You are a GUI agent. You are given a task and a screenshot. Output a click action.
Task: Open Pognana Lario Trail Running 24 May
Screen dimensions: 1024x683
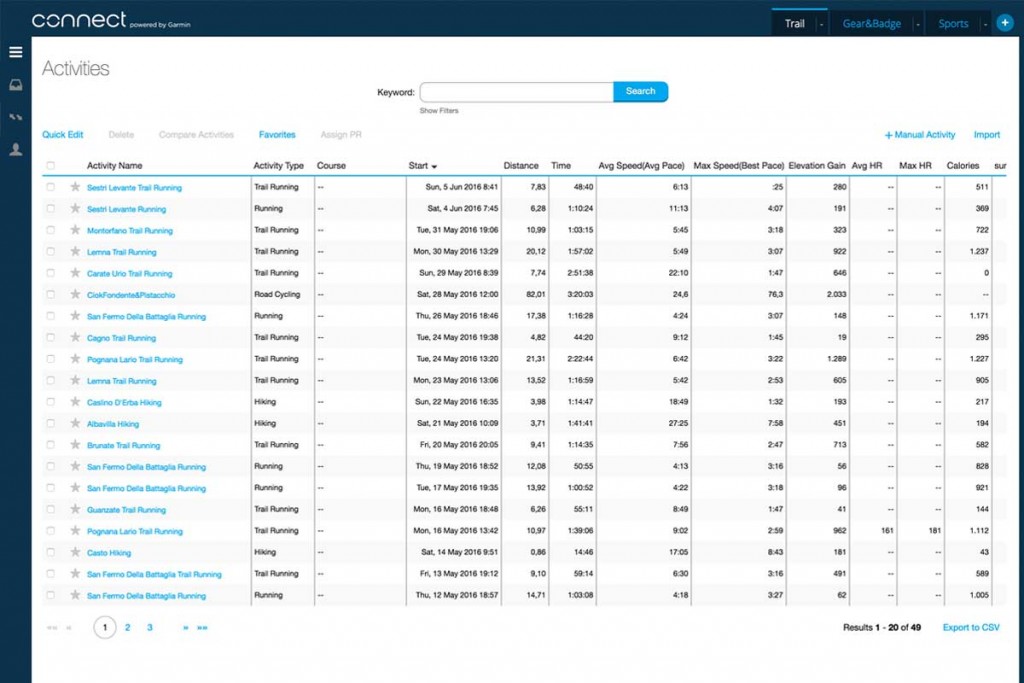(x=135, y=359)
